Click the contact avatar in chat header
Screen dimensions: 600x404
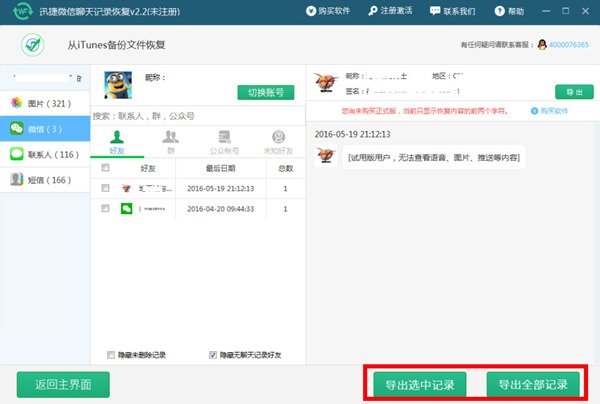(x=326, y=82)
